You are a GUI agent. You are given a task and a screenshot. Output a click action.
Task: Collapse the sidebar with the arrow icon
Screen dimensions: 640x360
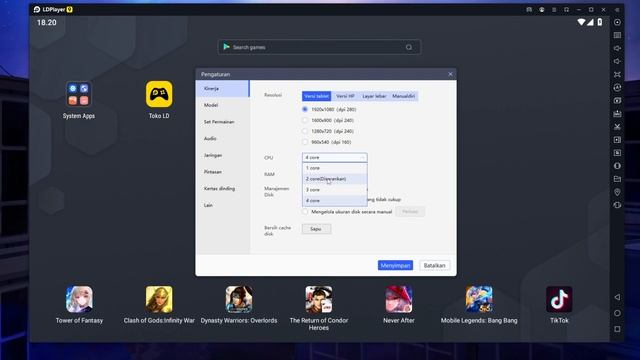pos(617,9)
